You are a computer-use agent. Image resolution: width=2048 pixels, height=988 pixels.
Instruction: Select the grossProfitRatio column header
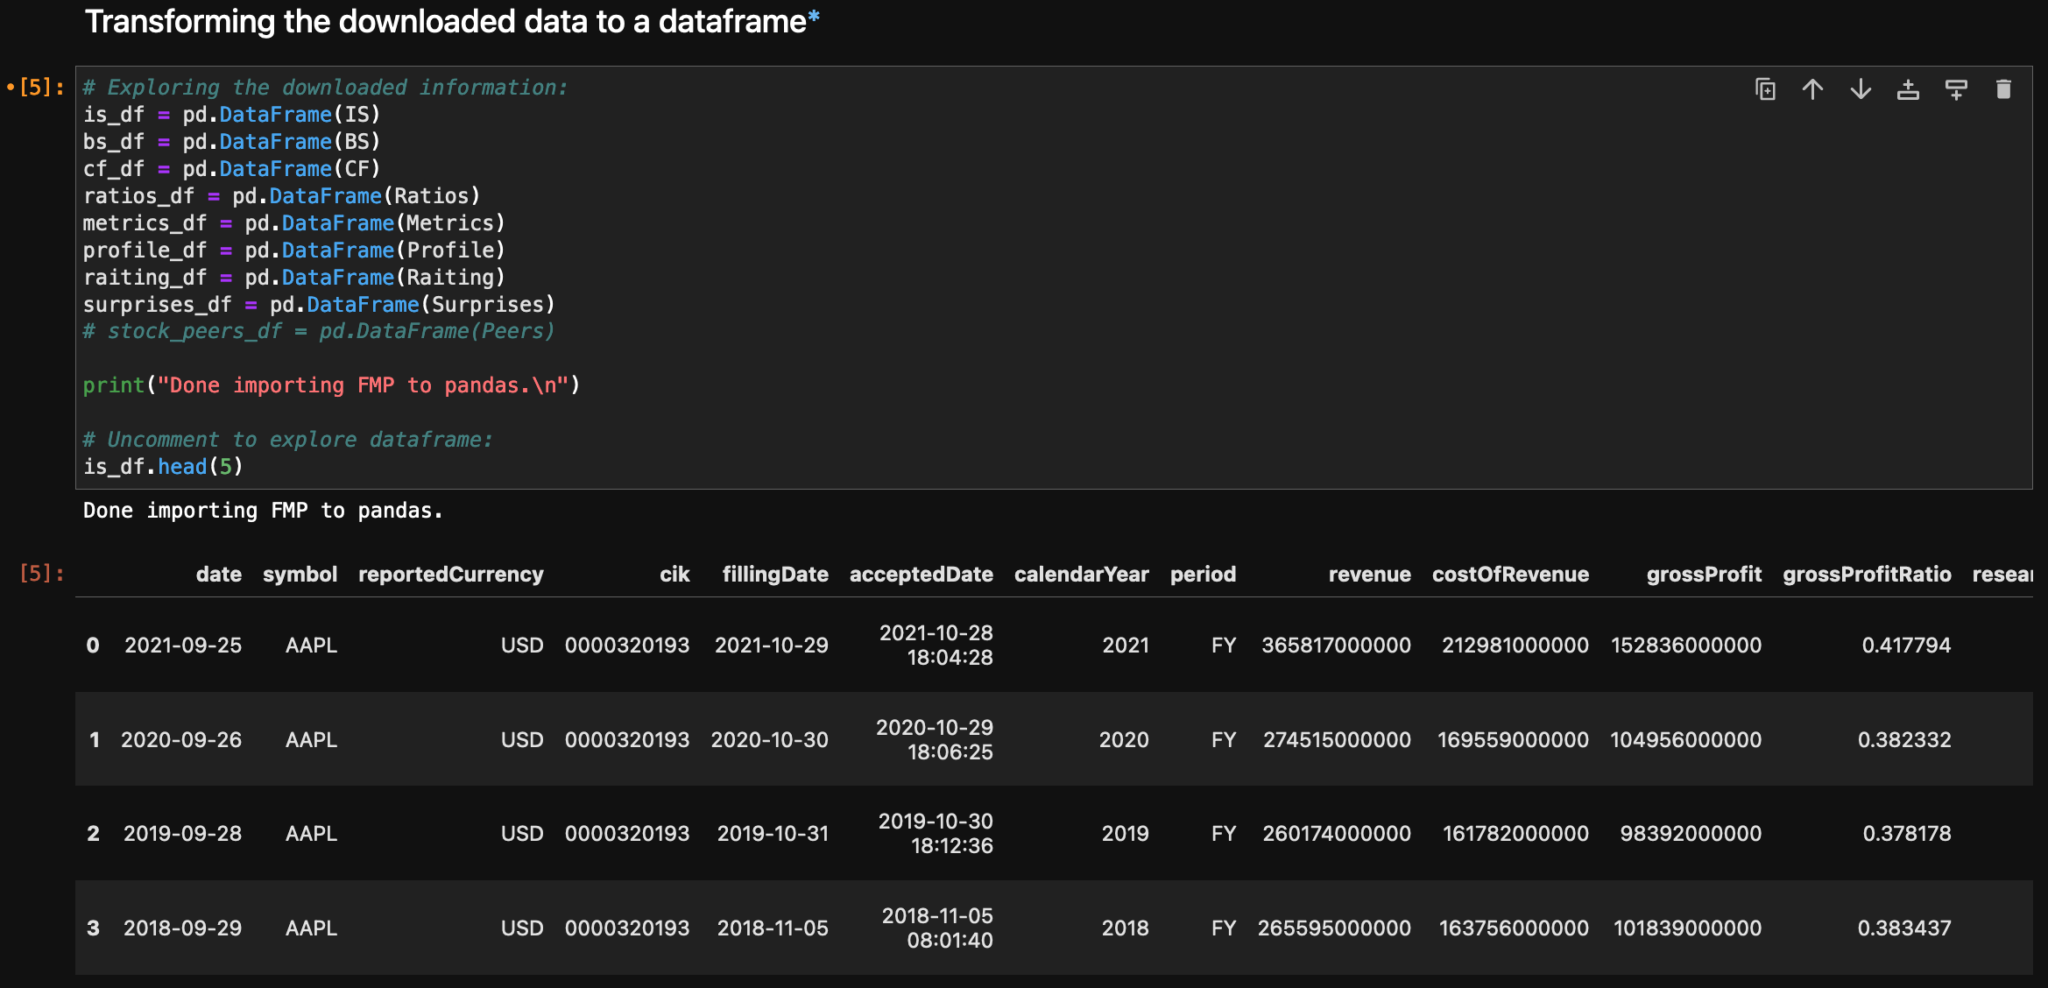(x=1865, y=573)
